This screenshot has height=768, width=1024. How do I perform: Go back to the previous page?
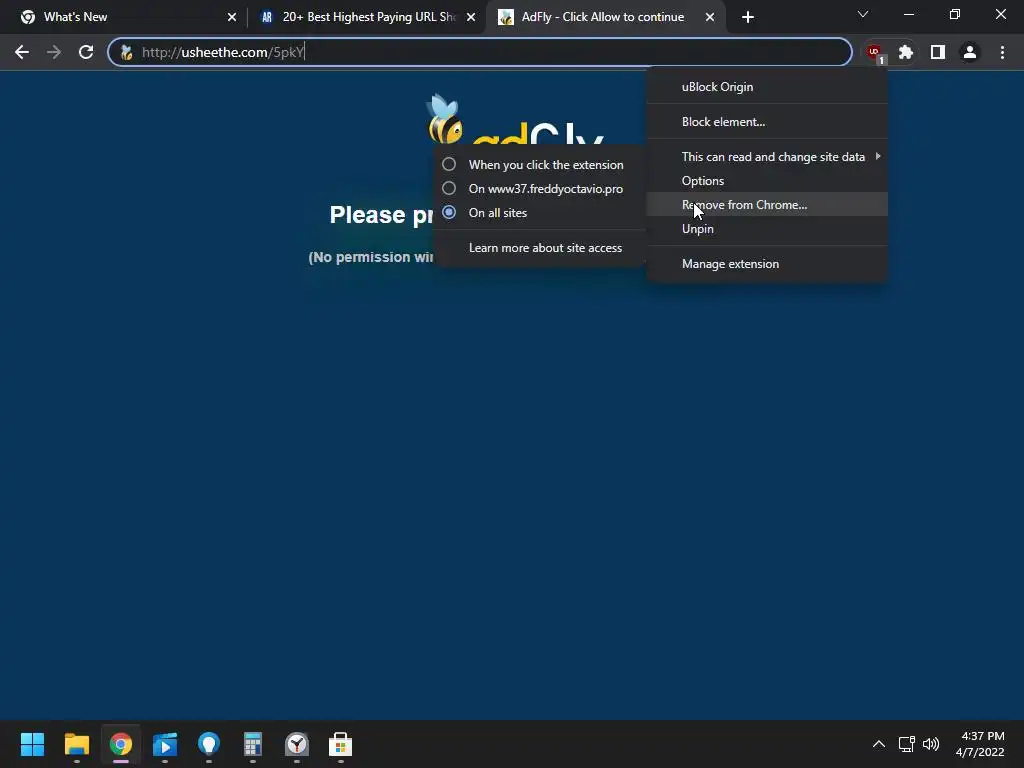[22, 52]
